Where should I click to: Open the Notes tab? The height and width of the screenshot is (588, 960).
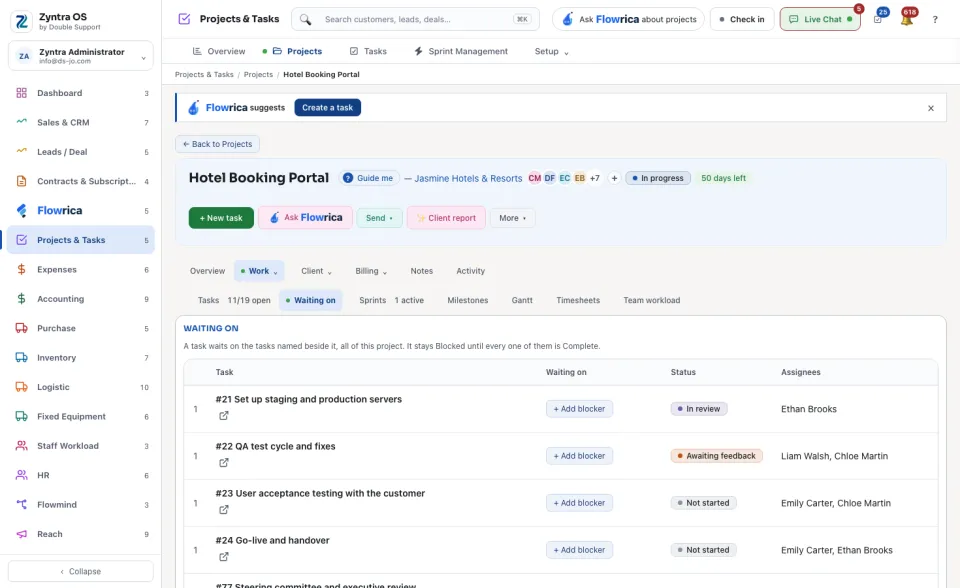point(421,271)
